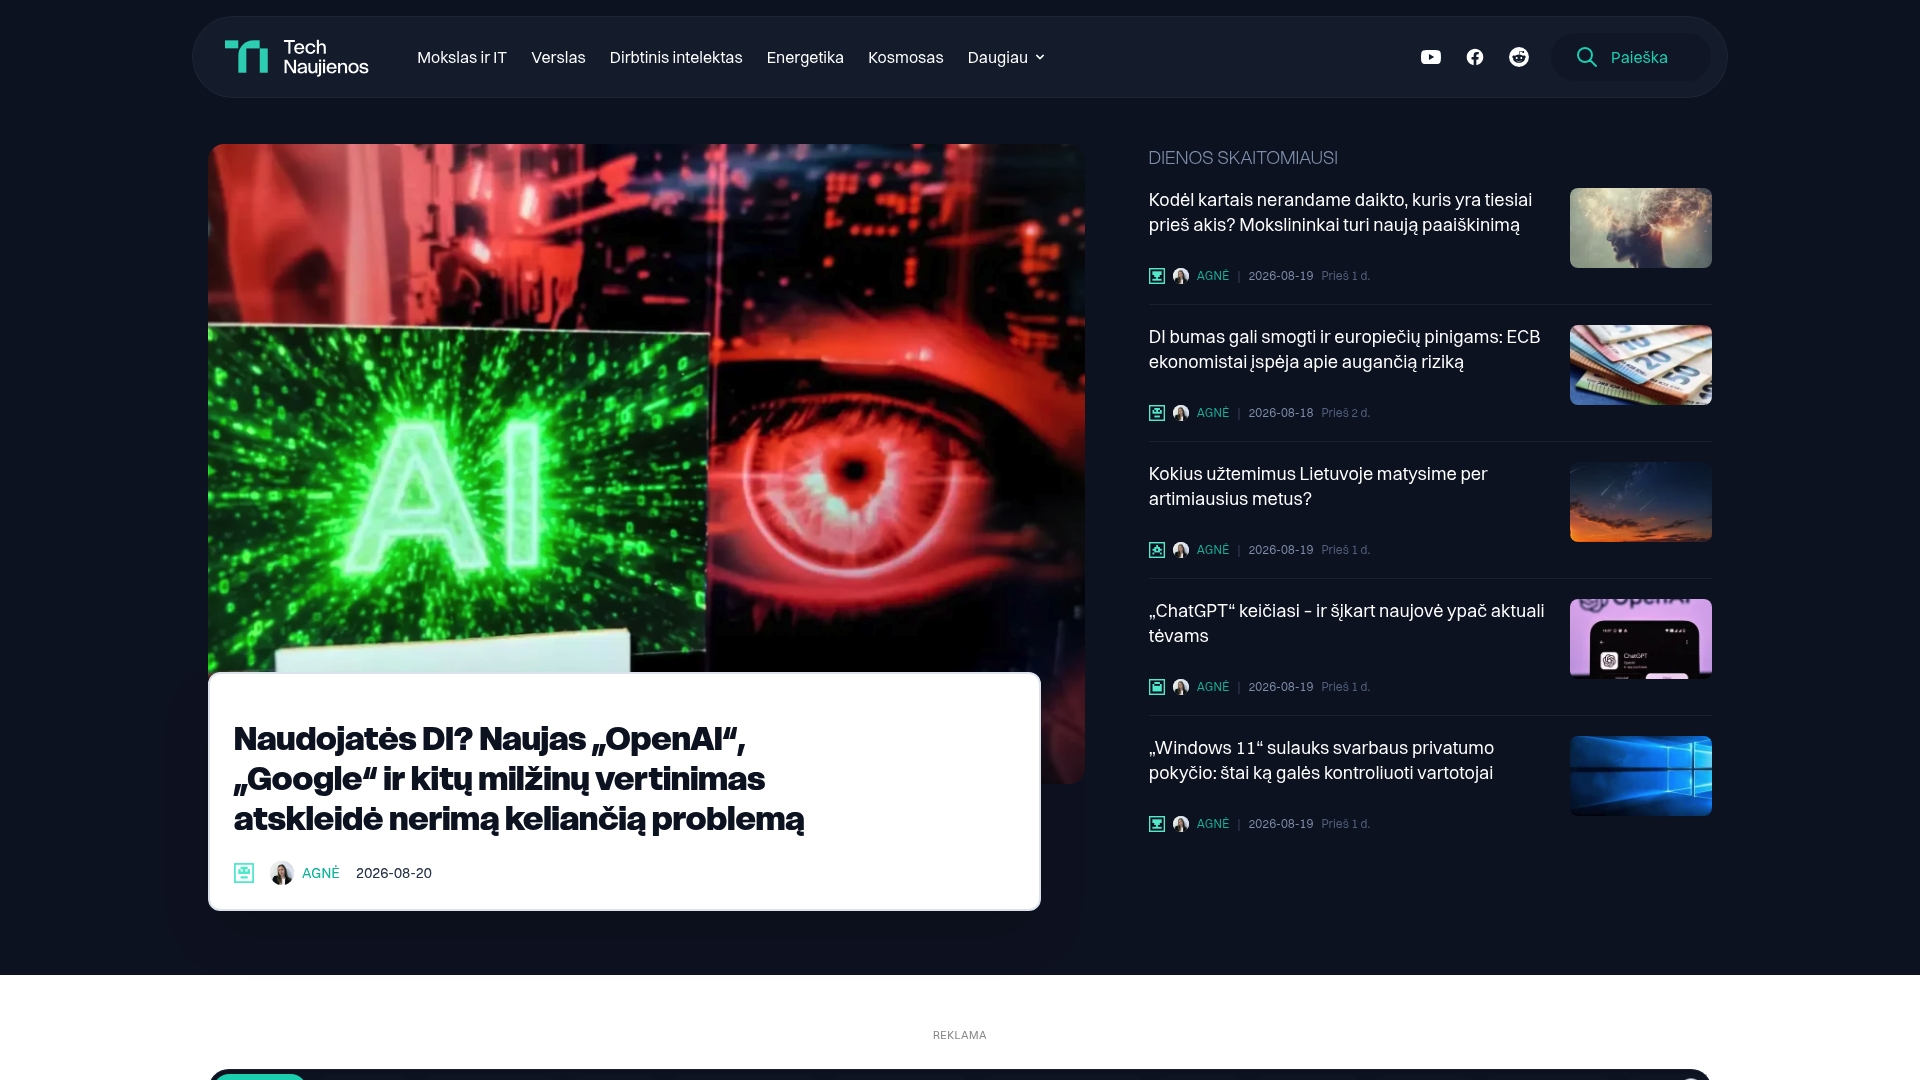Open '„Windows 11“ sulauks svarbaus' article

point(1321,760)
